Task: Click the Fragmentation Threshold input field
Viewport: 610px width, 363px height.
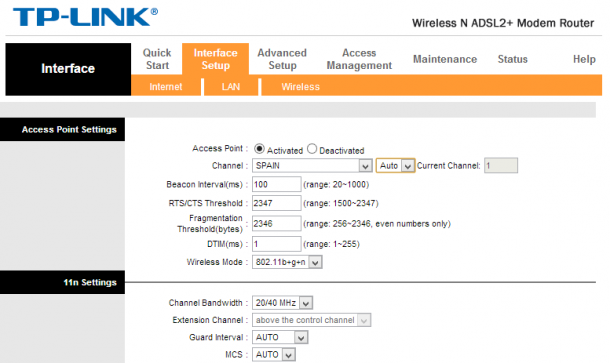Action: tap(276, 224)
